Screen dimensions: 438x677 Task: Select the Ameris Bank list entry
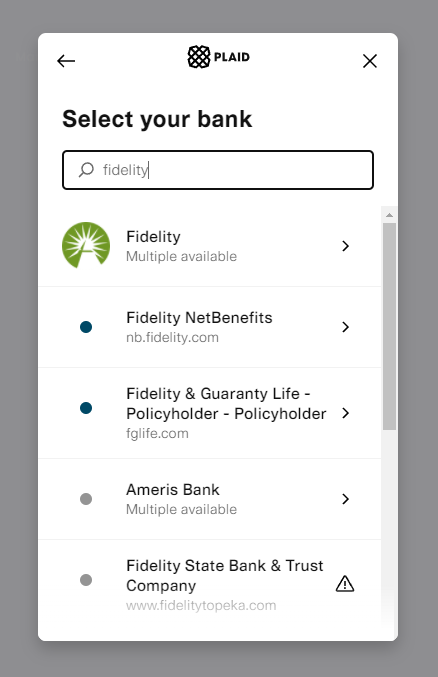point(210,499)
